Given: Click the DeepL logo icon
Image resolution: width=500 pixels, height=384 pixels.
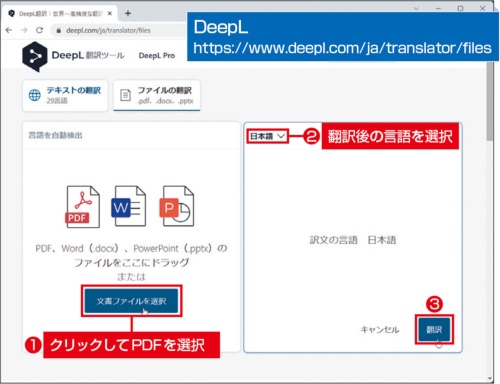Looking at the screenshot, I should click(x=34, y=56).
